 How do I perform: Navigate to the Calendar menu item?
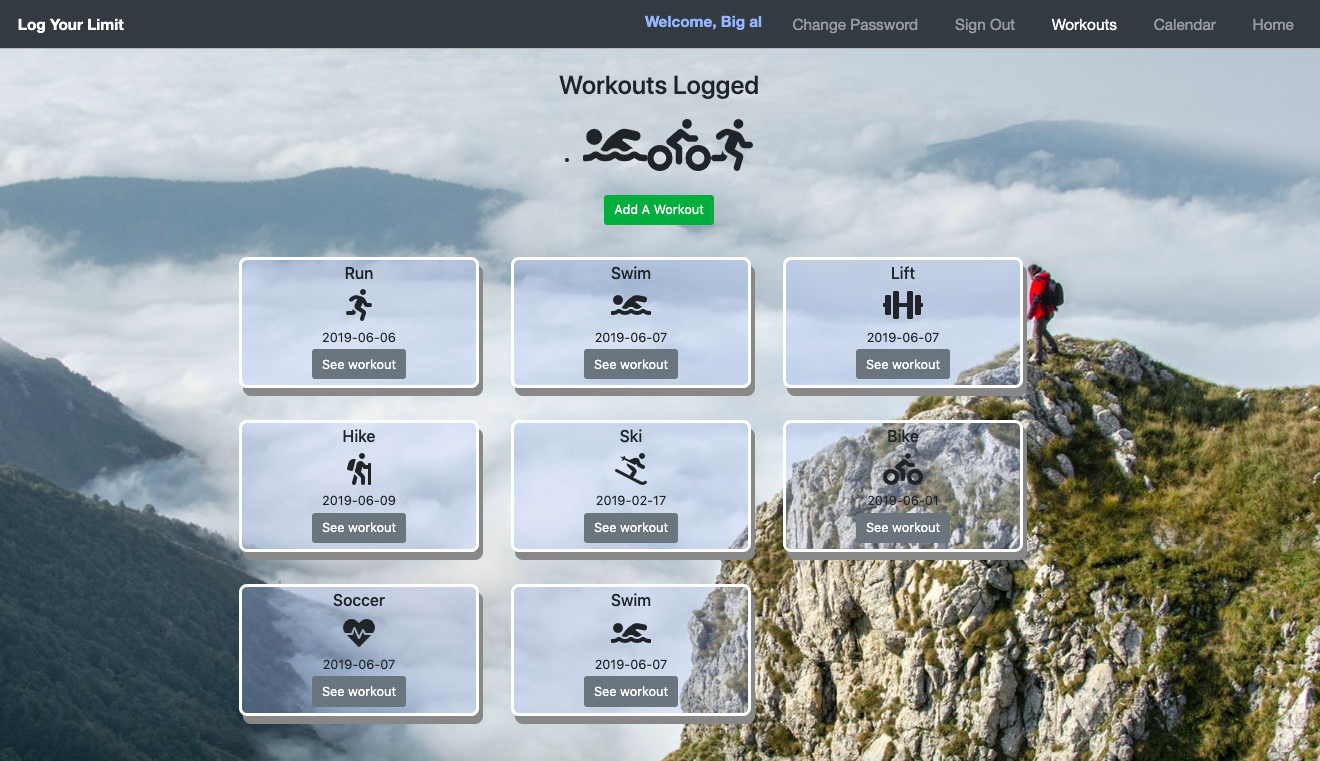click(x=1184, y=24)
